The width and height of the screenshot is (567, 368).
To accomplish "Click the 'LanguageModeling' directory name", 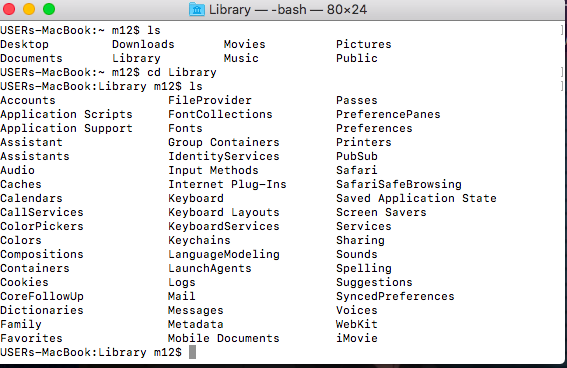I will click(224, 254).
